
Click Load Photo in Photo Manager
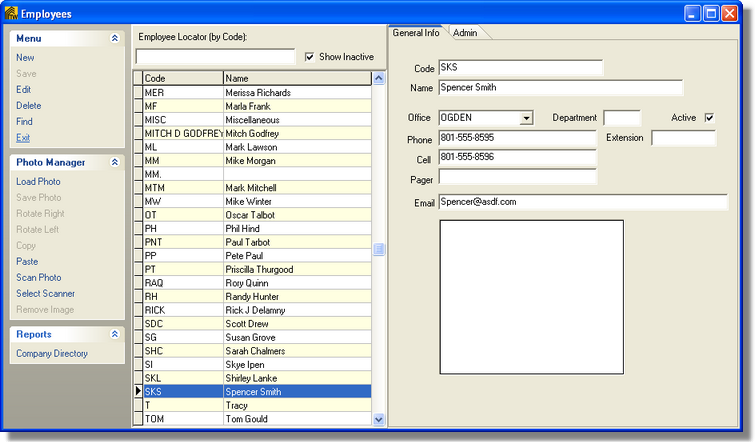(x=38, y=182)
